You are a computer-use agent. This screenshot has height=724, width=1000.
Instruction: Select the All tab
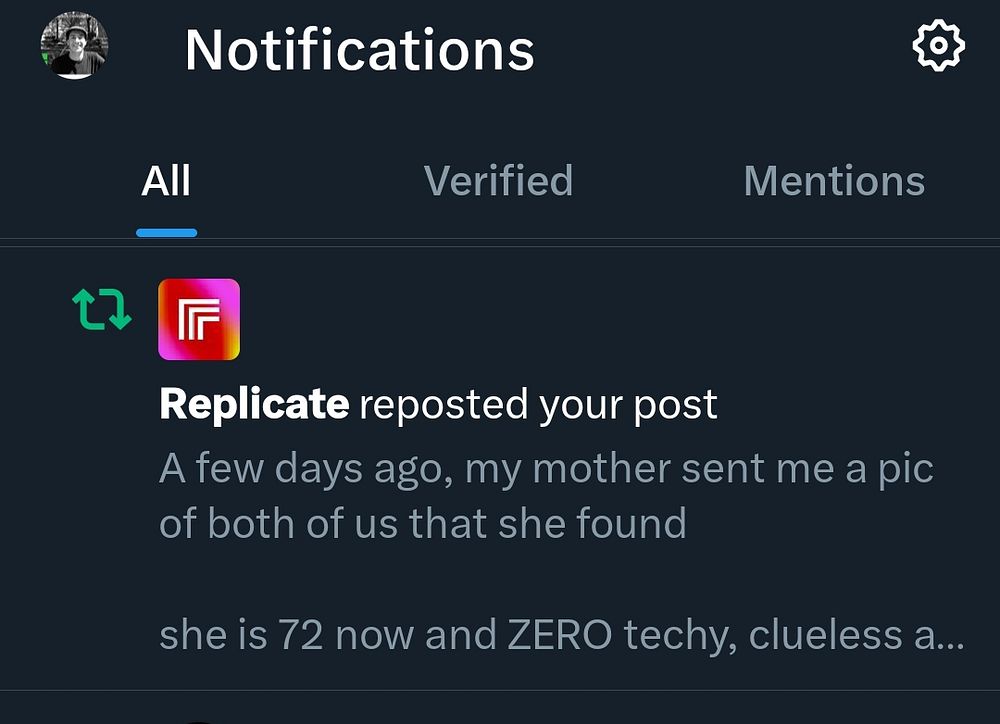click(x=166, y=182)
